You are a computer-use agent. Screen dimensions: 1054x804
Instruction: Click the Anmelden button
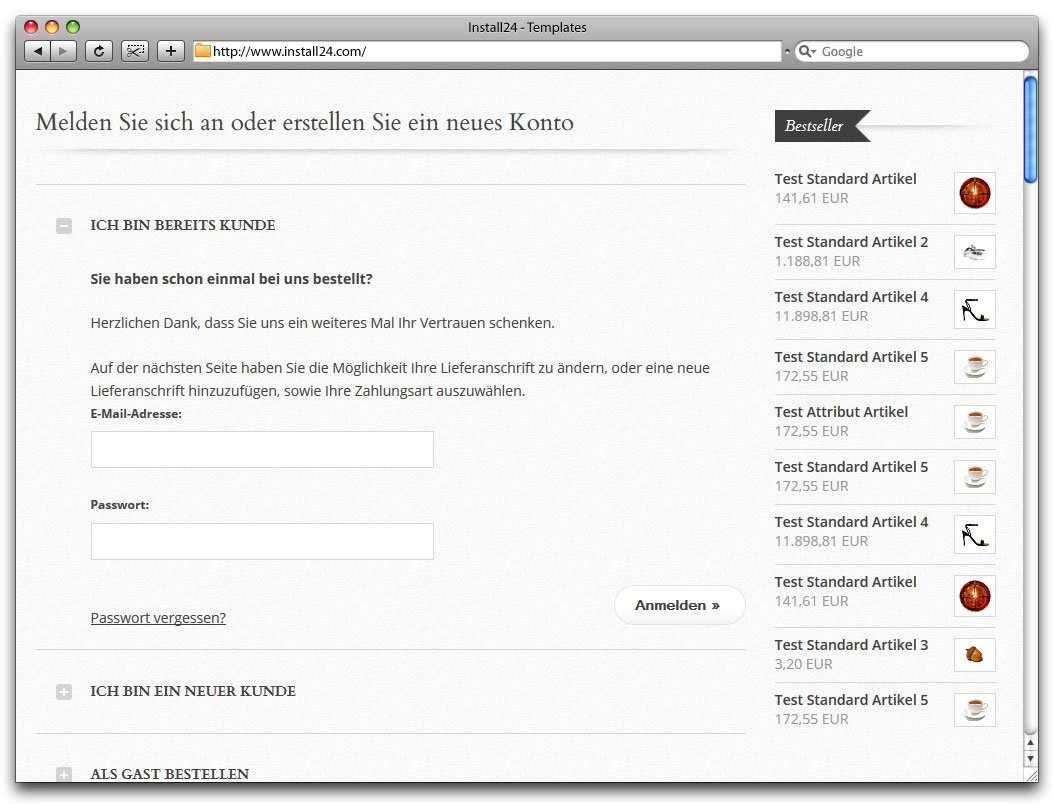(680, 605)
